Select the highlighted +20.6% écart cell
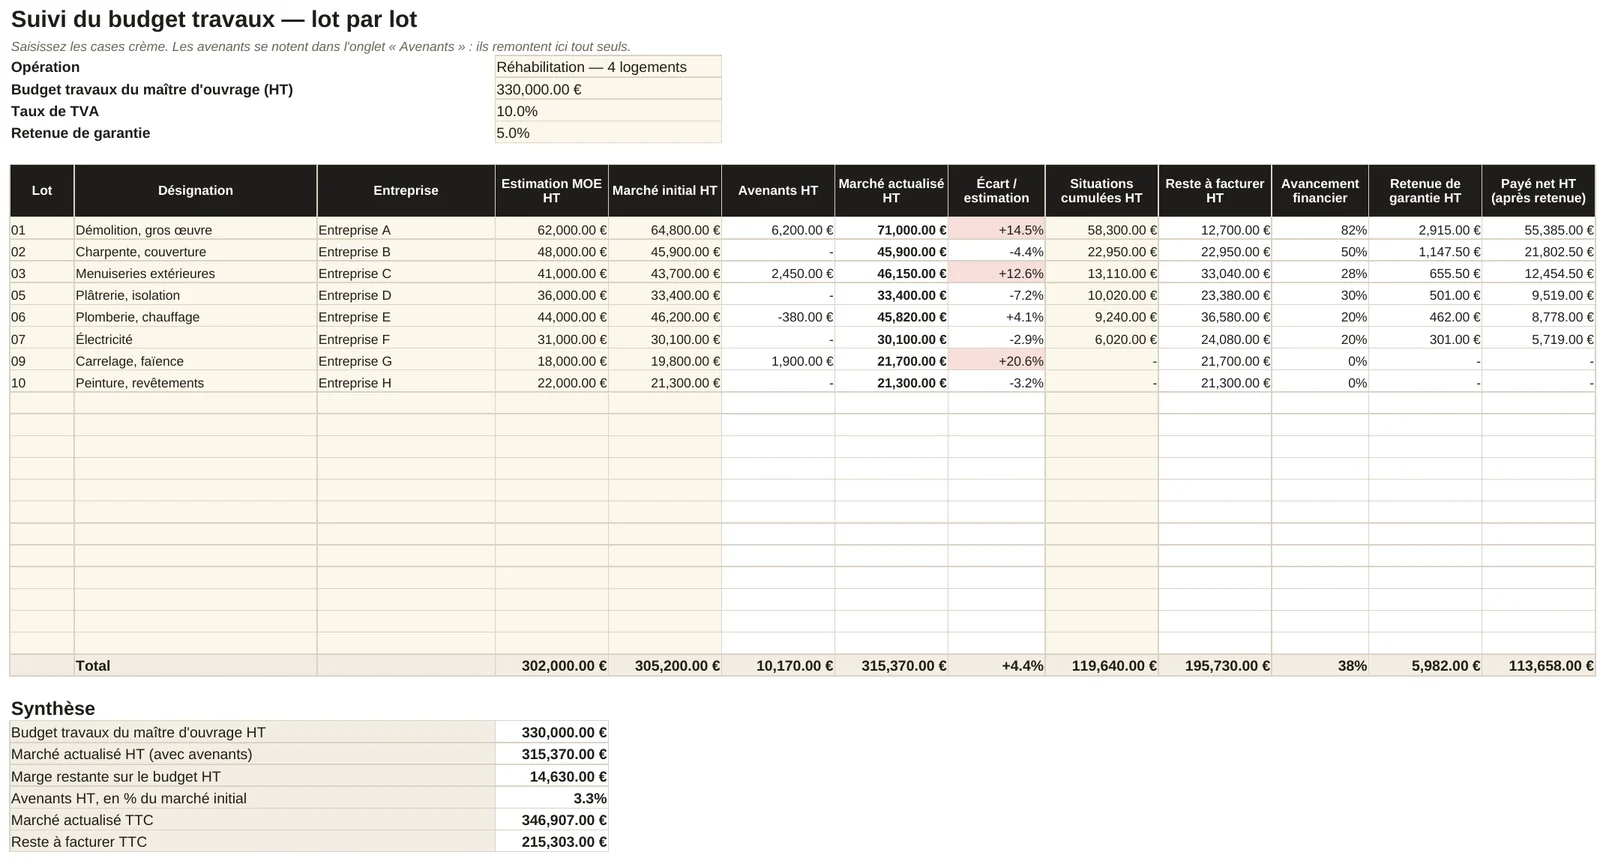This screenshot has width=1600, height=861. pyautogui.click(x=996, y=361)
